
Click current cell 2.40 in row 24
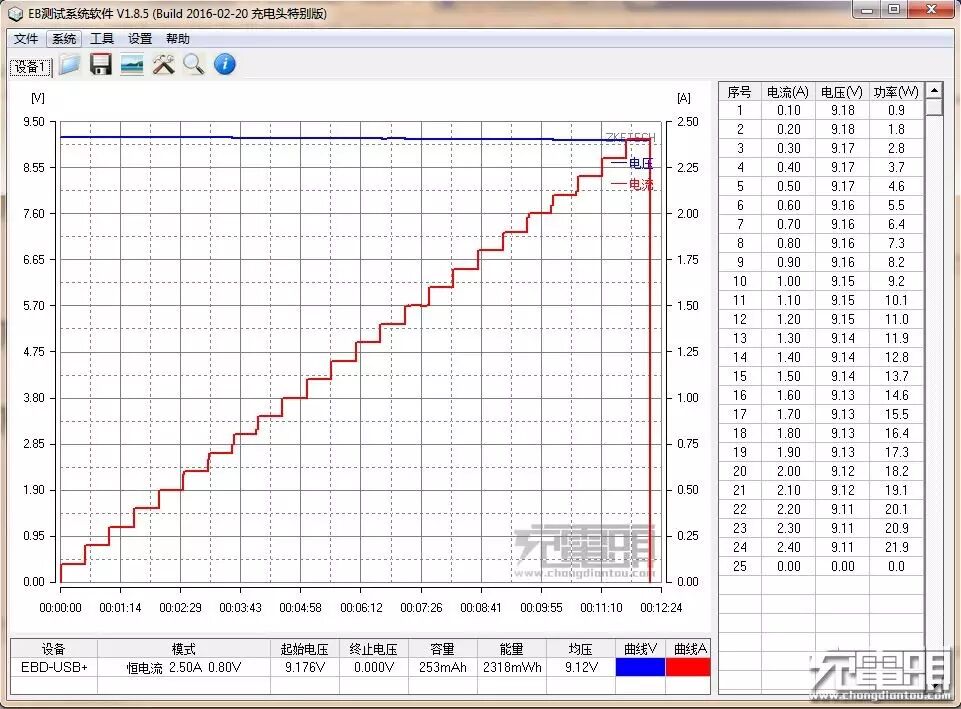(x=788, y=547)
